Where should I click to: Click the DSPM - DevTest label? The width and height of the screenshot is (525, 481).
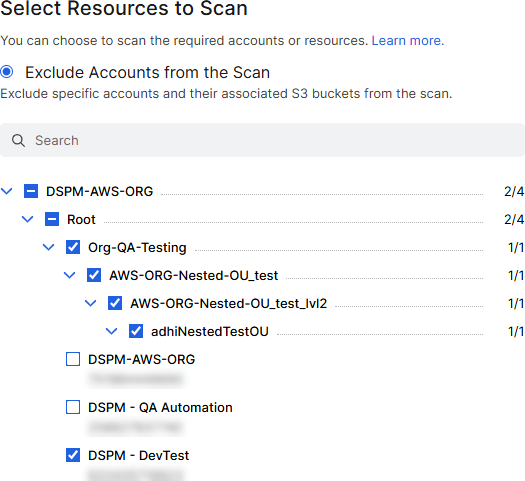(139, 456)
